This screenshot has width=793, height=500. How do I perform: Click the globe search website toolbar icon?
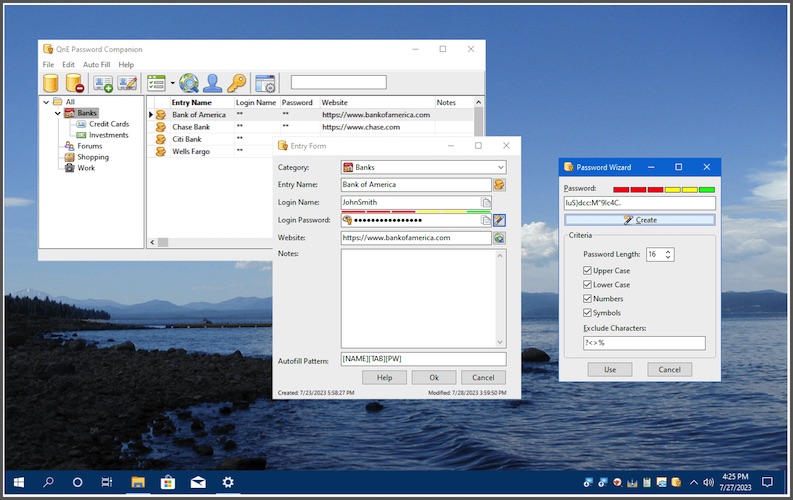click(x=188, y=83)
